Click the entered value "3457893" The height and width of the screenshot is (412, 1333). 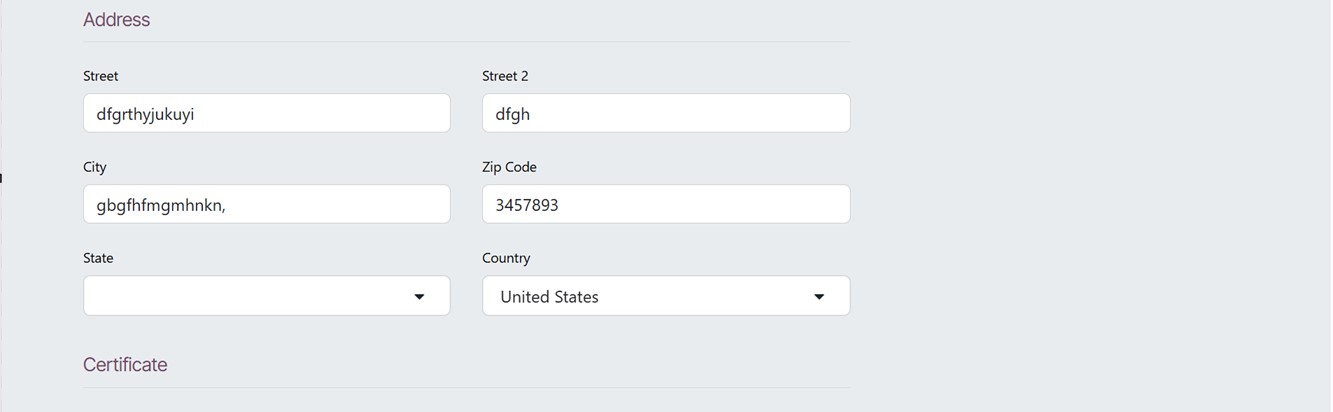pyautogui.click(x=527, y=205)
